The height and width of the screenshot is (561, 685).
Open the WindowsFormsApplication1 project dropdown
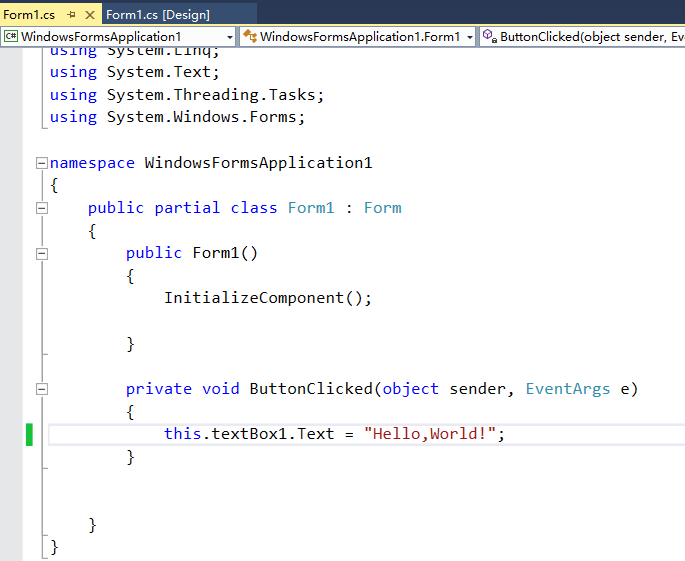(118, 37)
